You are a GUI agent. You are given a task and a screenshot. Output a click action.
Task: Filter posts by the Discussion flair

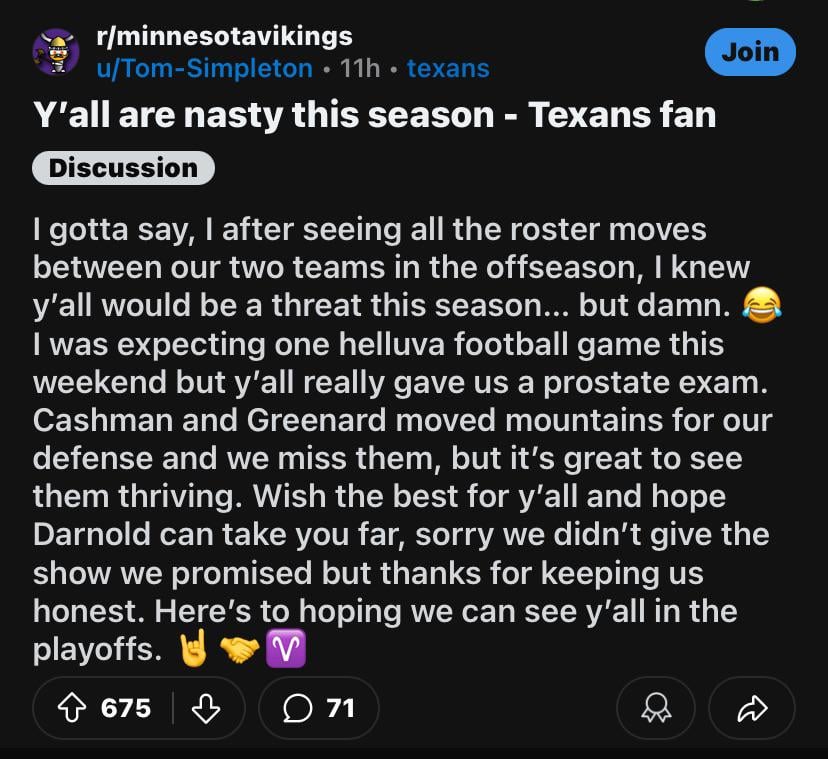click(122, 166)
